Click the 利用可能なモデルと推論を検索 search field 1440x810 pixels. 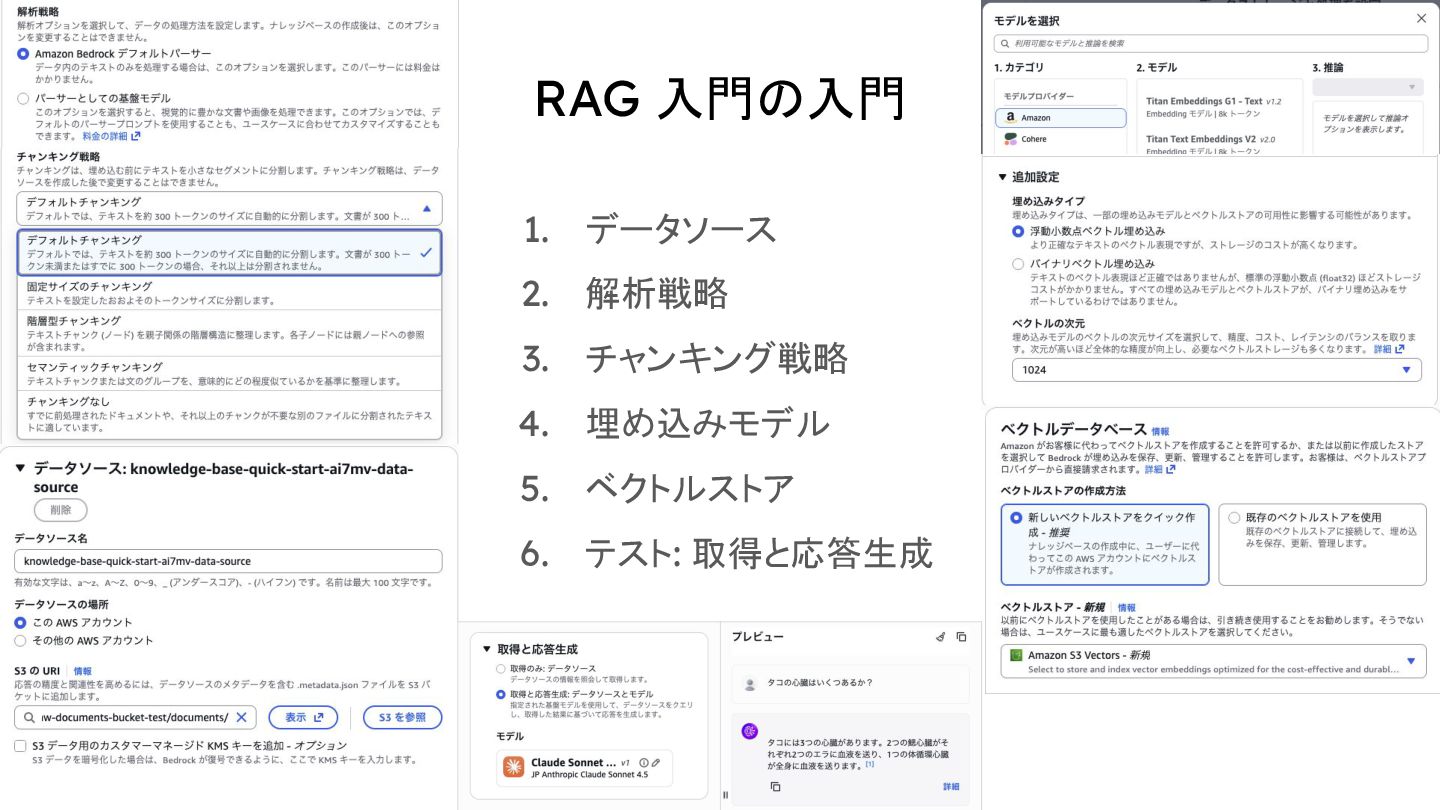click(1211, 43)
